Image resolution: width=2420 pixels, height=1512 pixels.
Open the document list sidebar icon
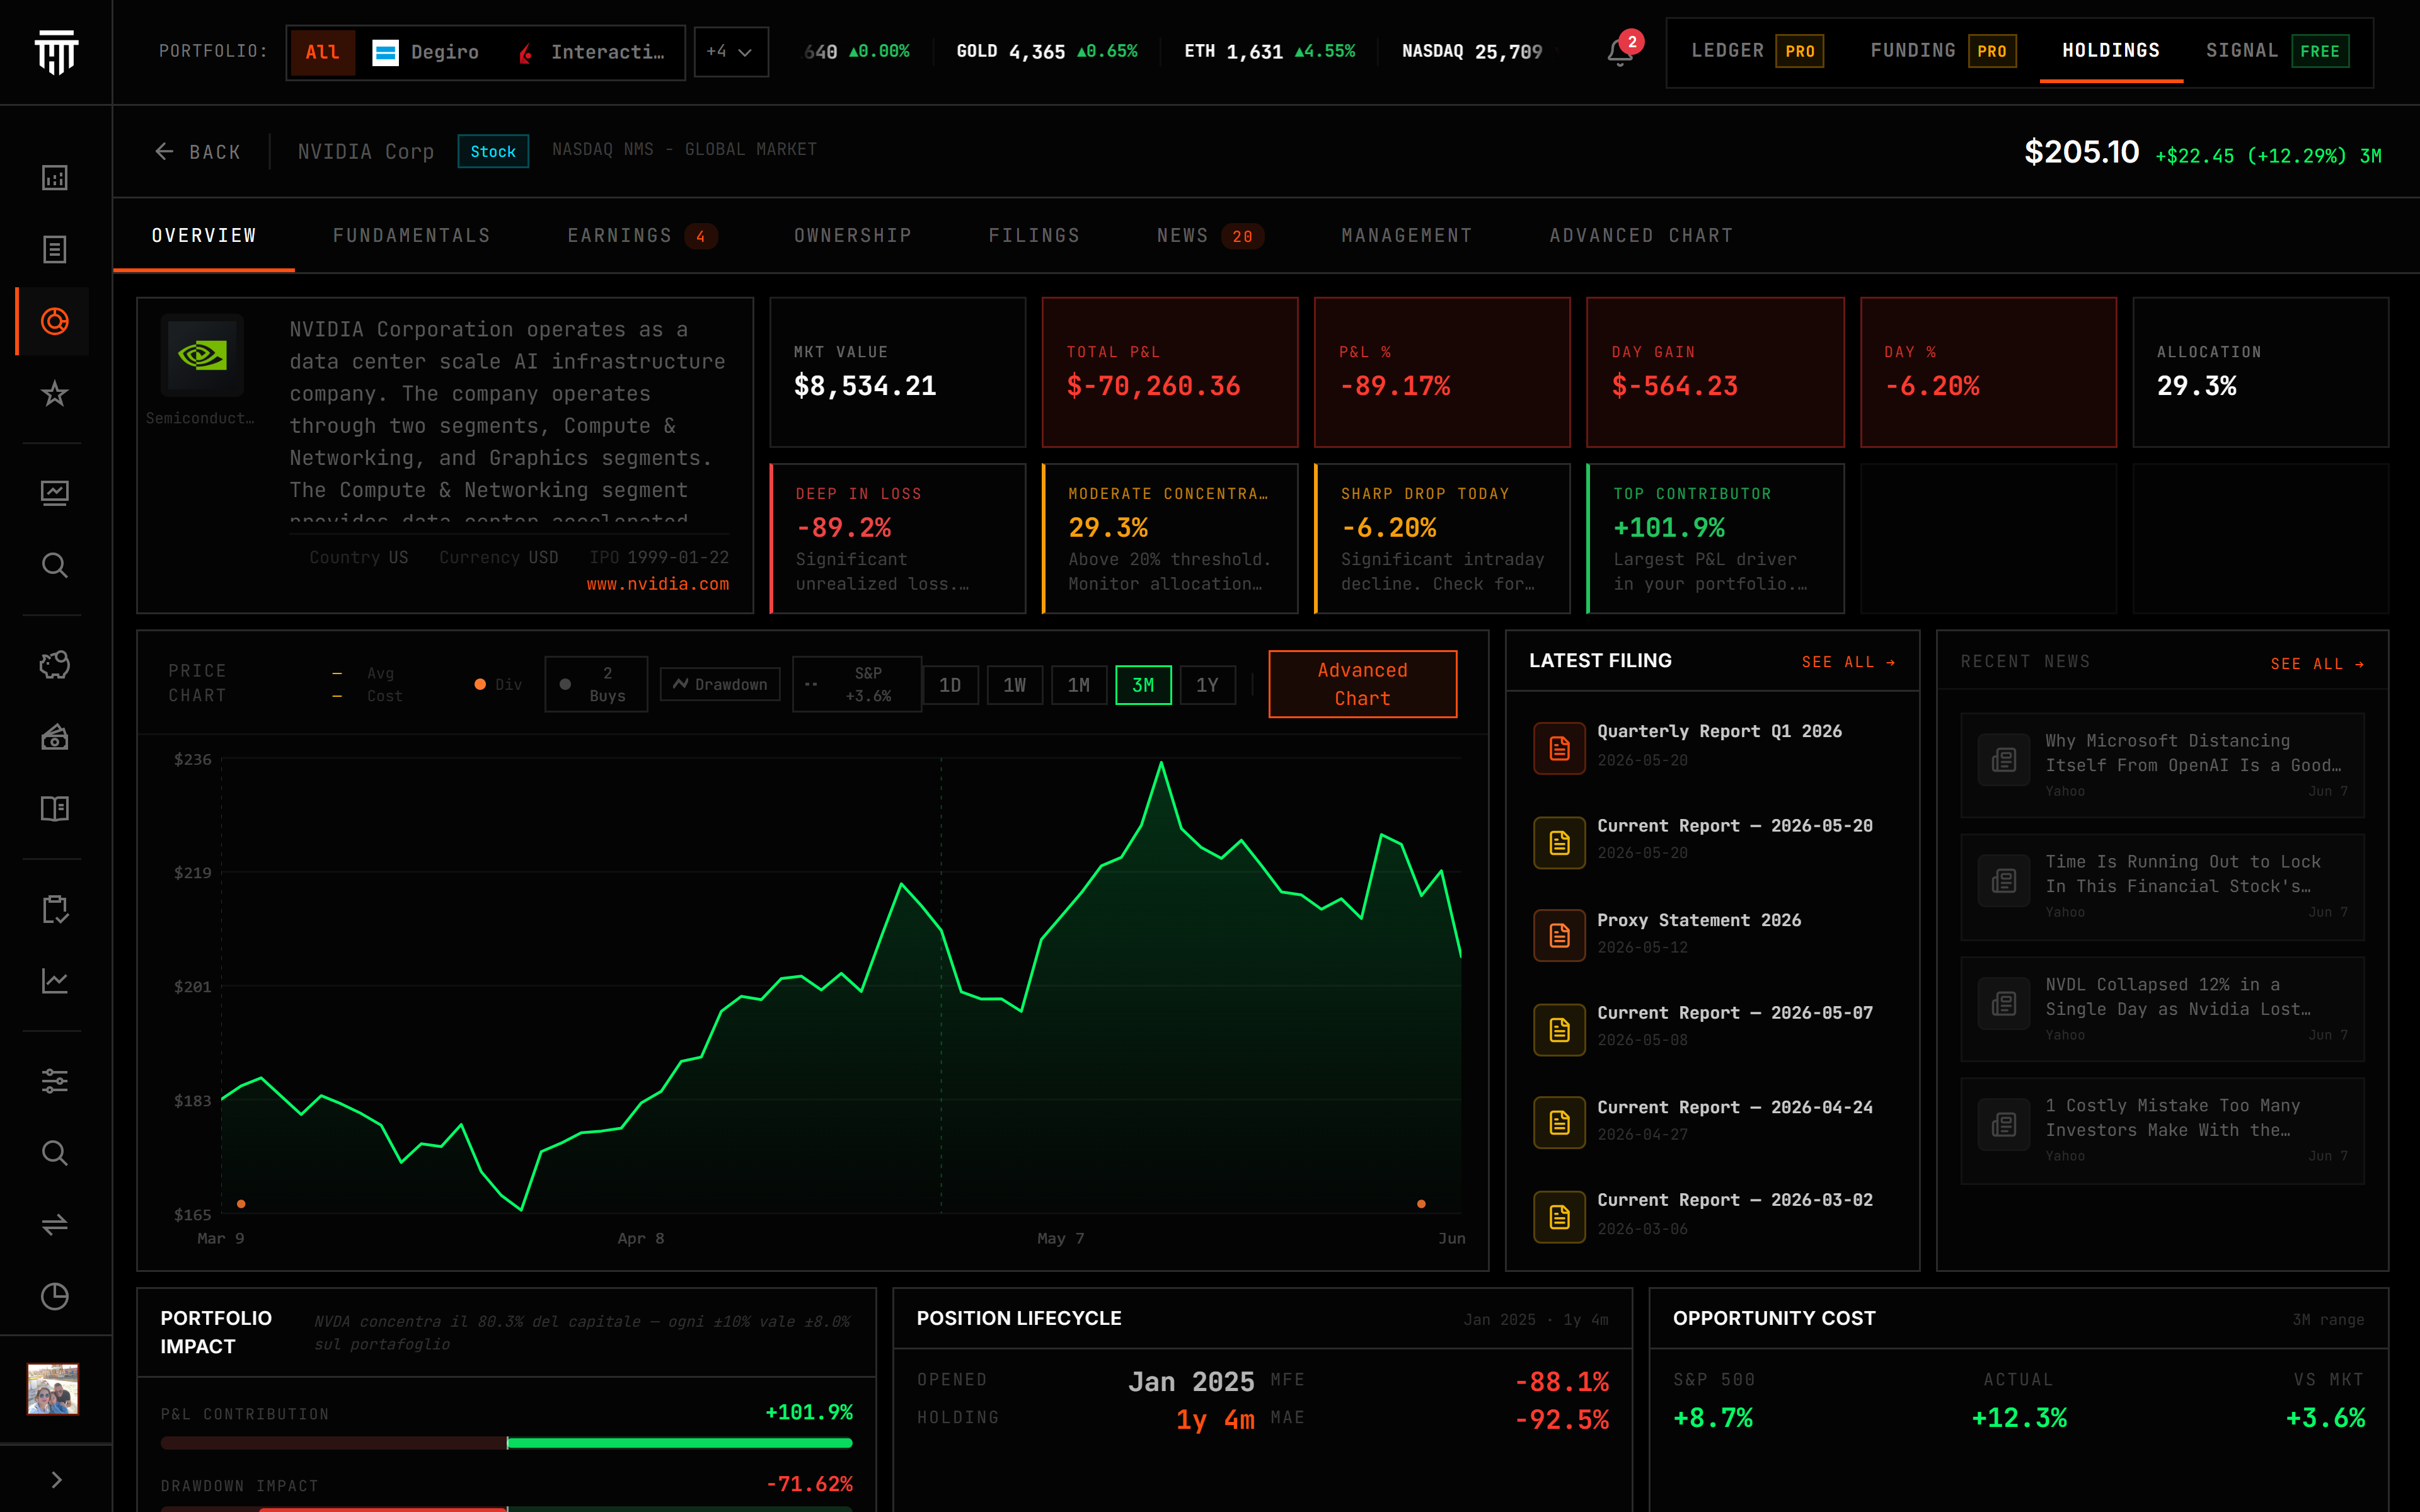(x=55, y=249)
